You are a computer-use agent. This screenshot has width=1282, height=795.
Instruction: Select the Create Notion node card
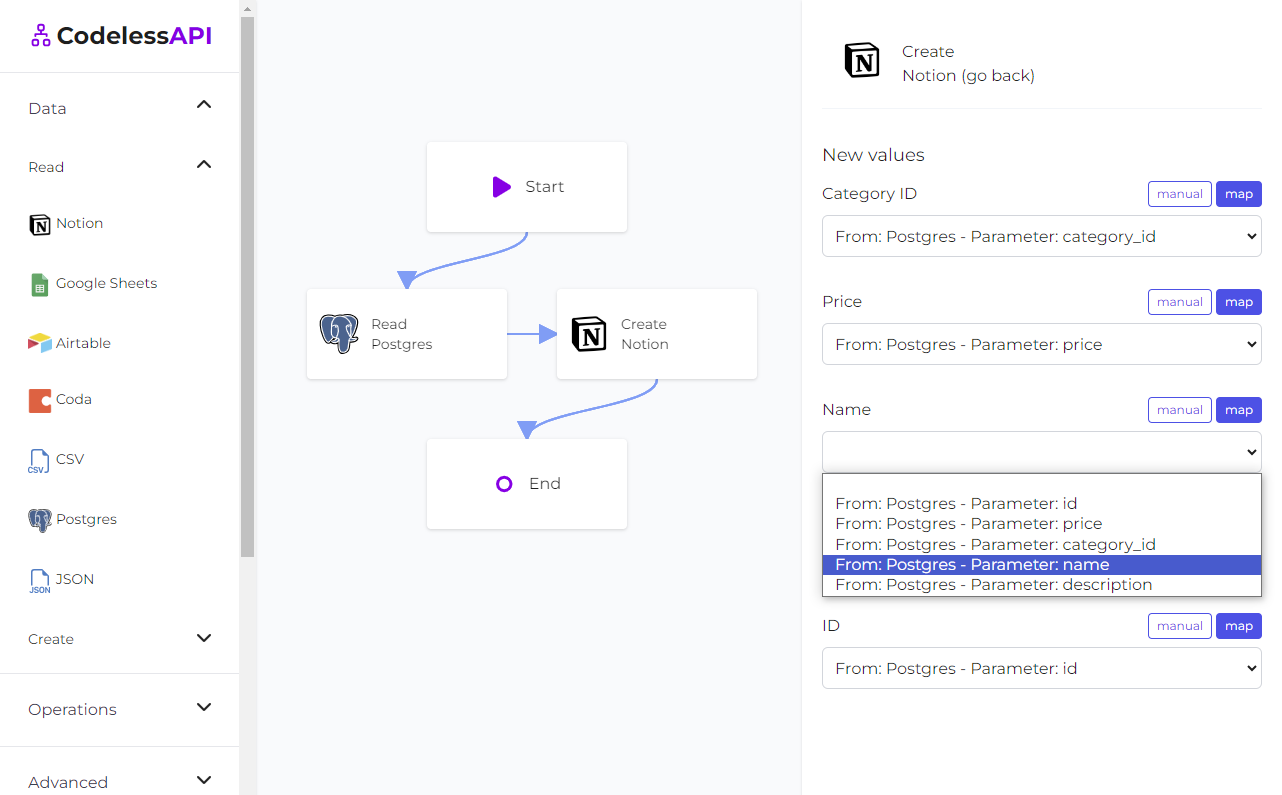(657, 334)
